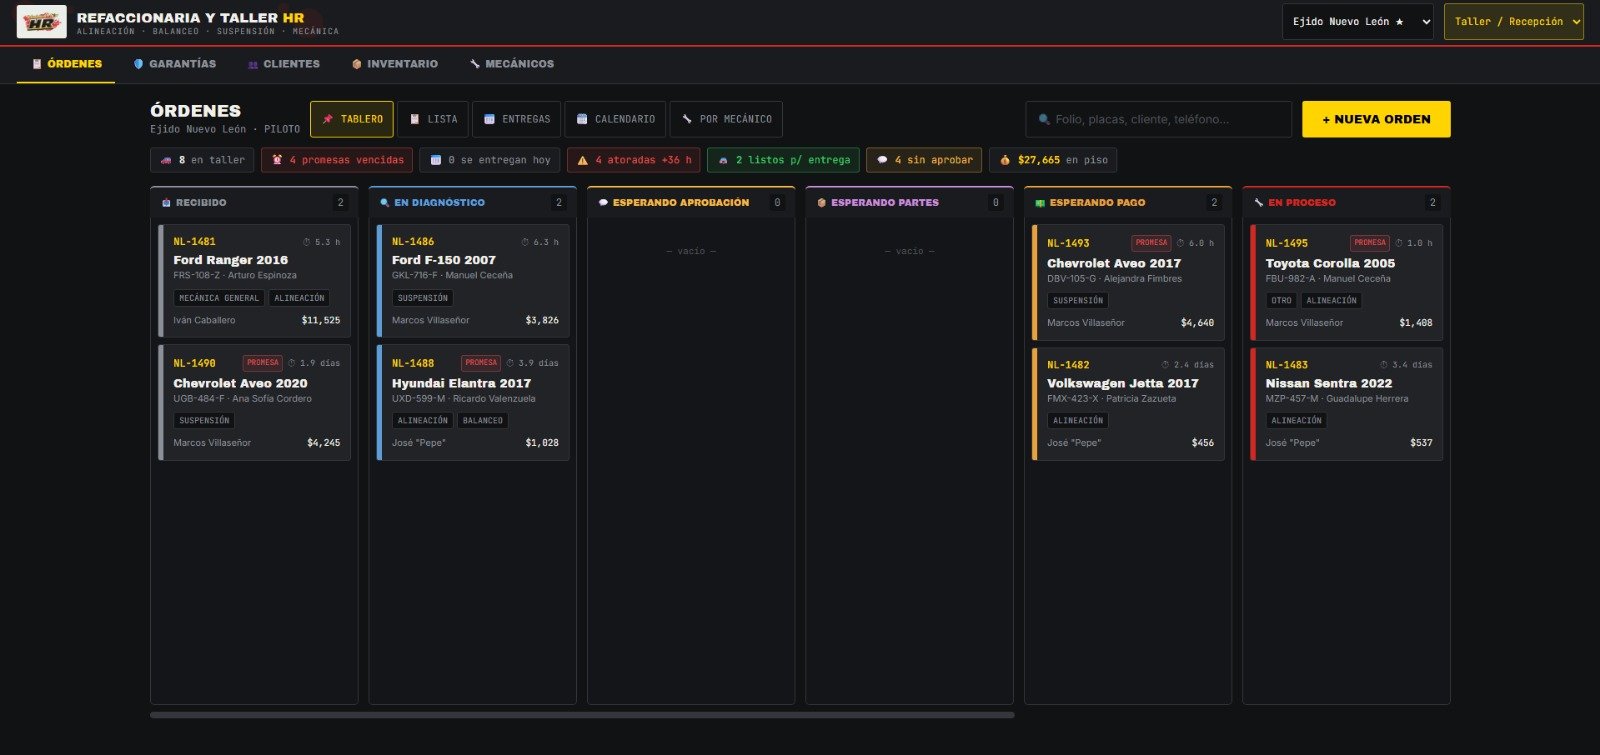
Task: Show the Calendario view
Action: 615,119
